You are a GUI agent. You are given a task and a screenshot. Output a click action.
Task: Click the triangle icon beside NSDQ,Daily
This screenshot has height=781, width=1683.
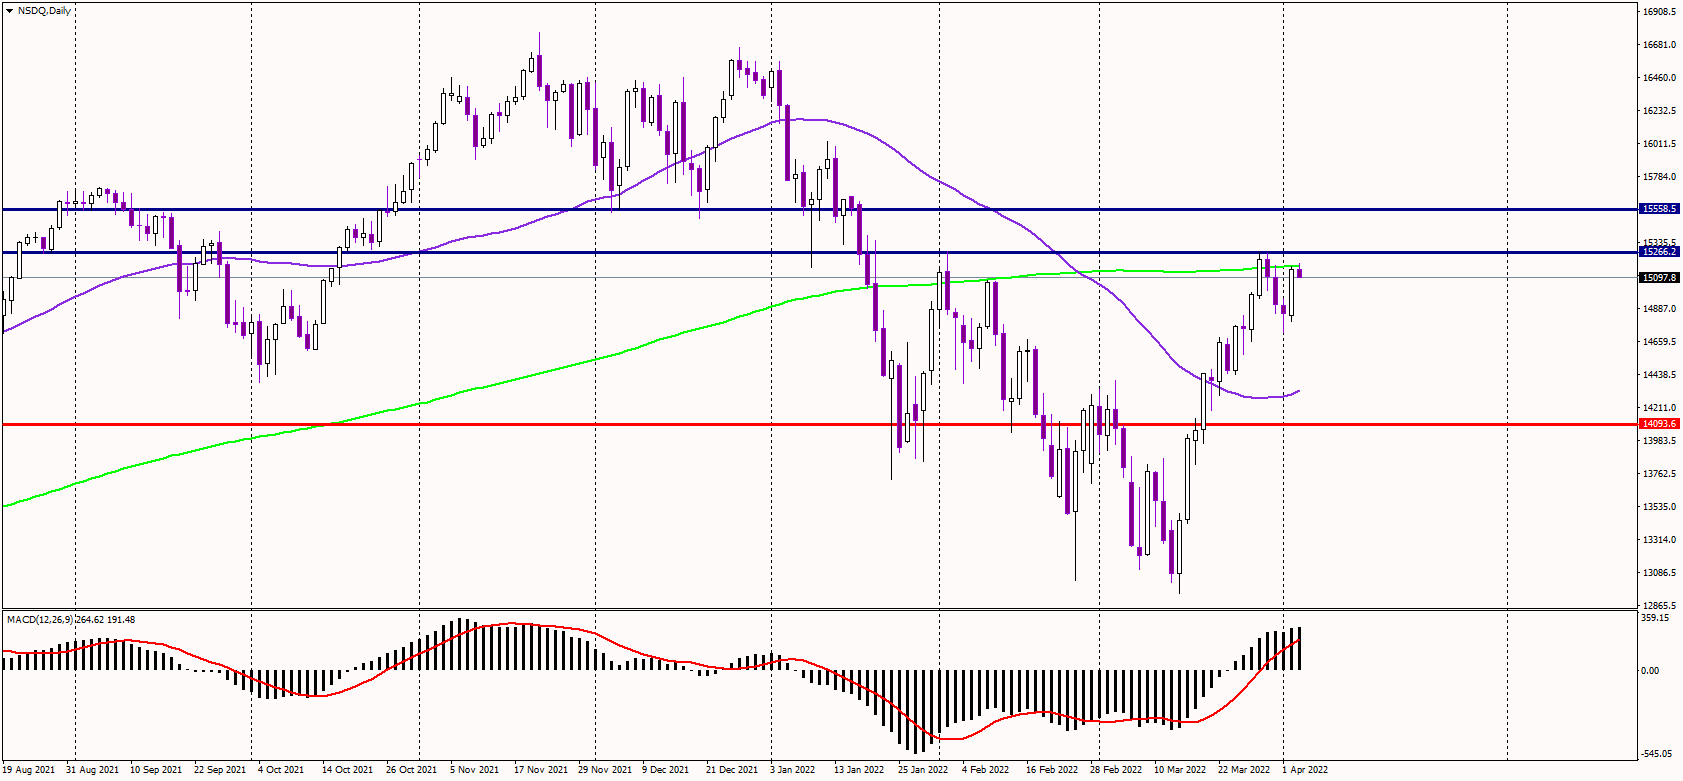point(9,11)
